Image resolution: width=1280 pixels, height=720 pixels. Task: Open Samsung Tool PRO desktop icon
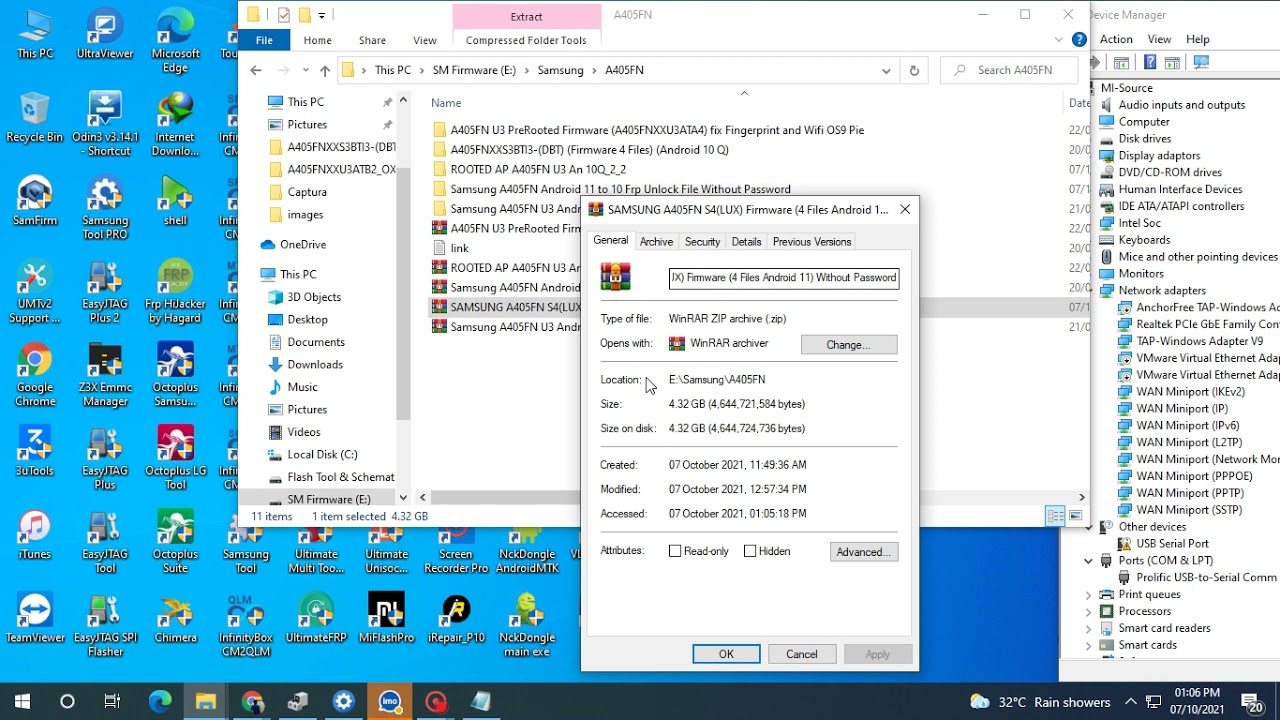click(x=105, y=209)
